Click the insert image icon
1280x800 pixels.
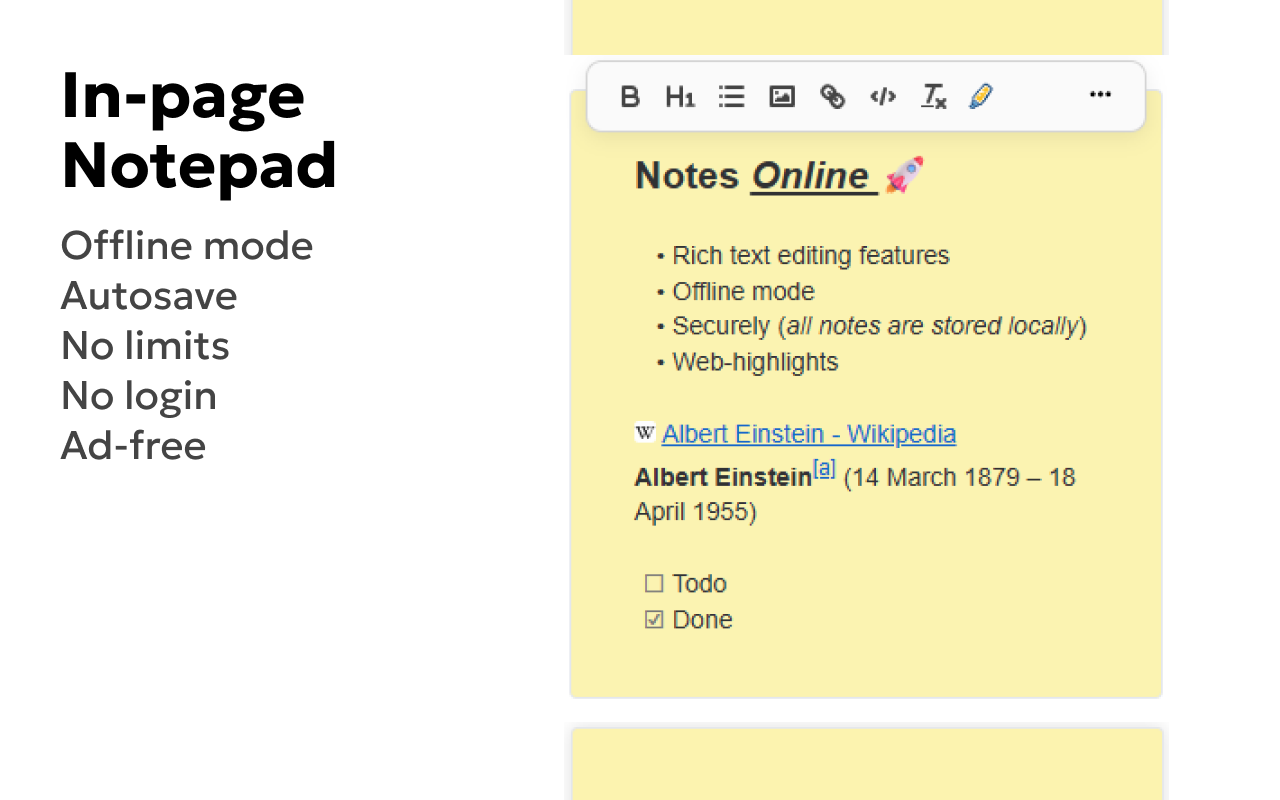click(x=782, y=96)
